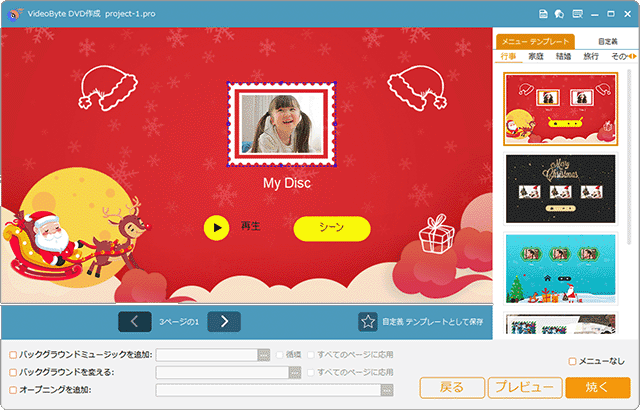Image resolution: width=640 pixels, height=411 pixels.
Task: Select the dark Merry Christmas template thumbnail
Action: coord(561,187)
